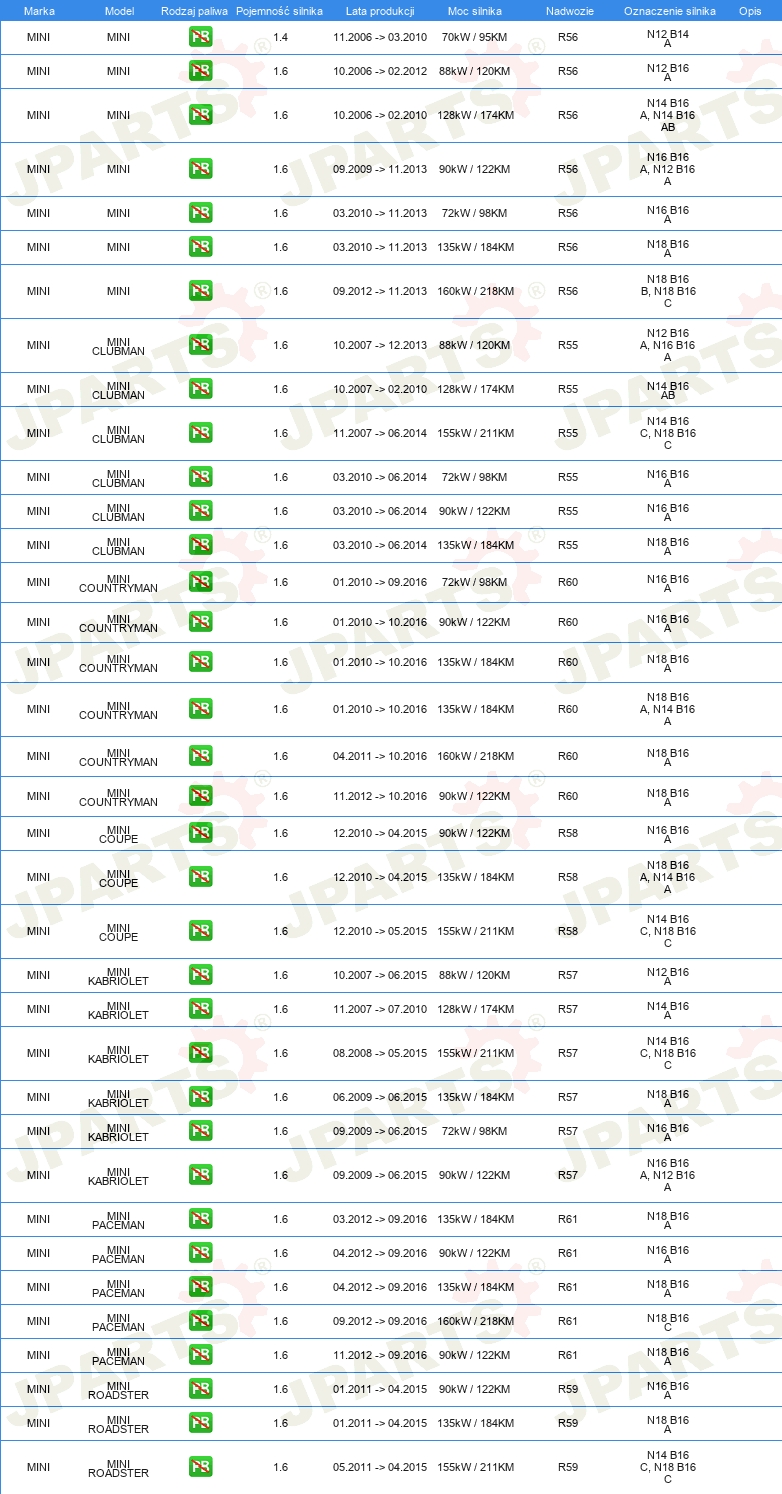Click the fuel icon for the Paceman row starting 03.2012

[x=200, y=1219]
